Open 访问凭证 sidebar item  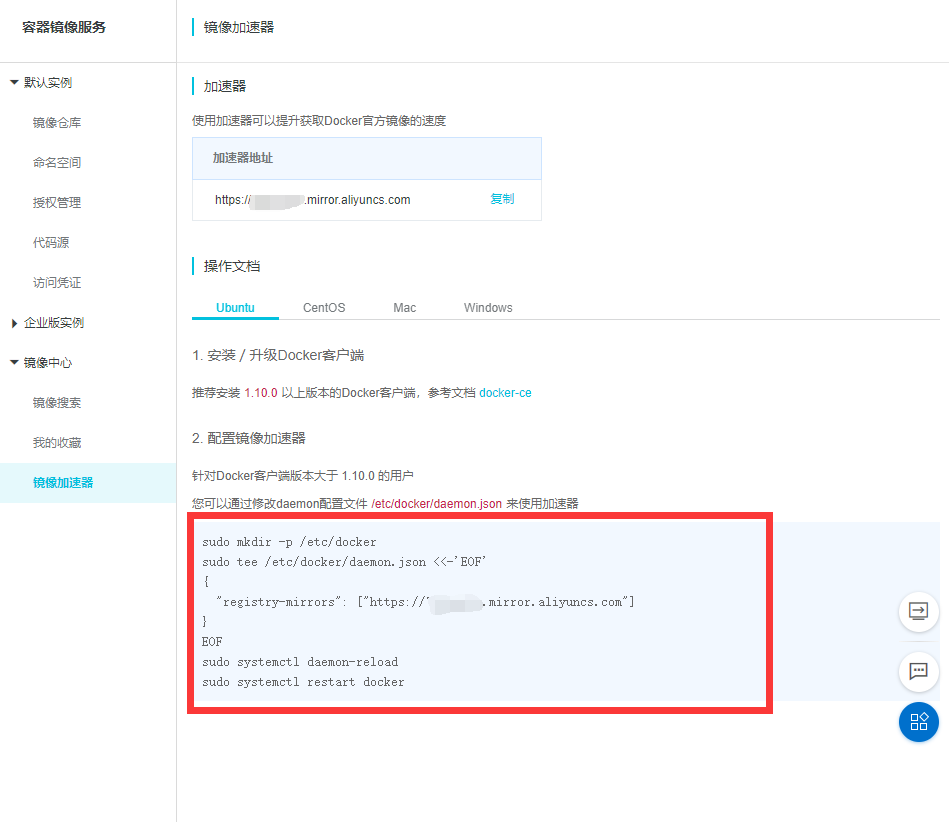point(57,283)
